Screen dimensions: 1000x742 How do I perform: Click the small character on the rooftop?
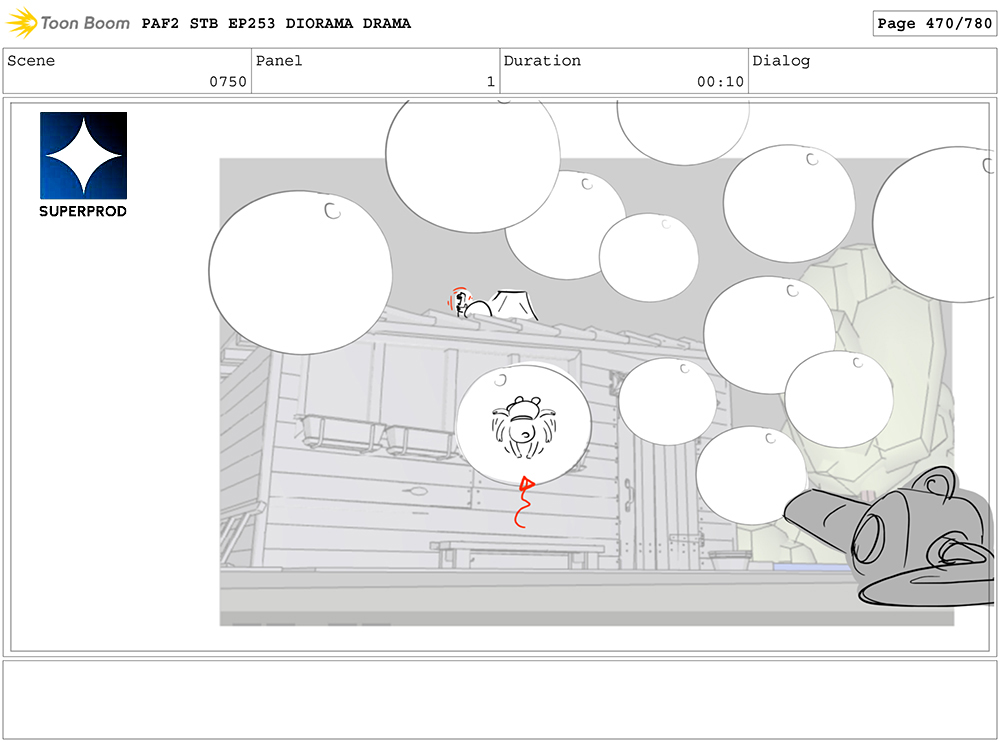point(461,303)
